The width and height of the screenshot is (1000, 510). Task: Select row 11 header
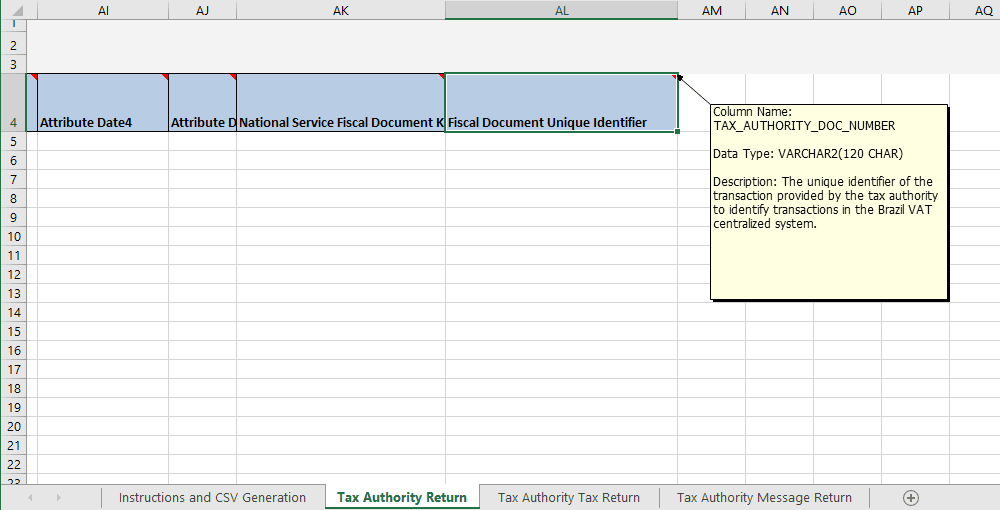coord(13,256)
